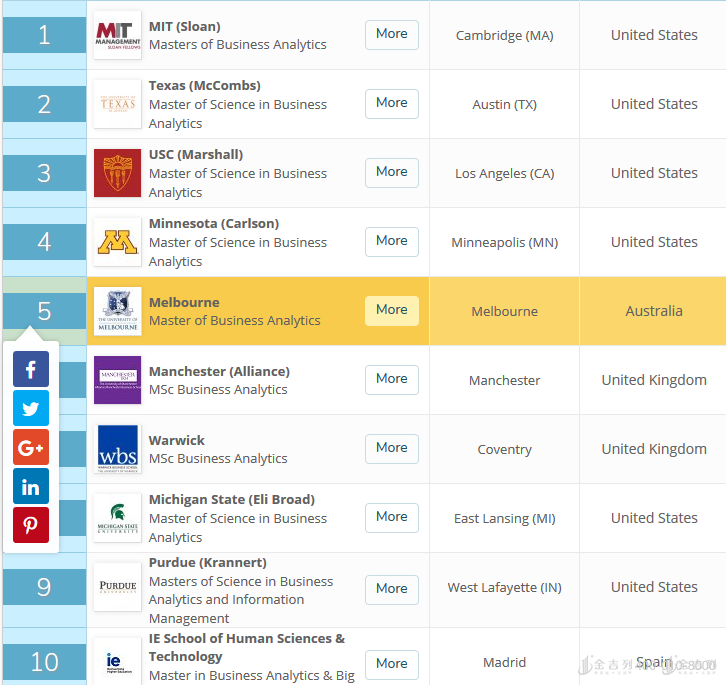
Task: Select Los Angeles (CA) city cell
Action: tap(504, 173)
